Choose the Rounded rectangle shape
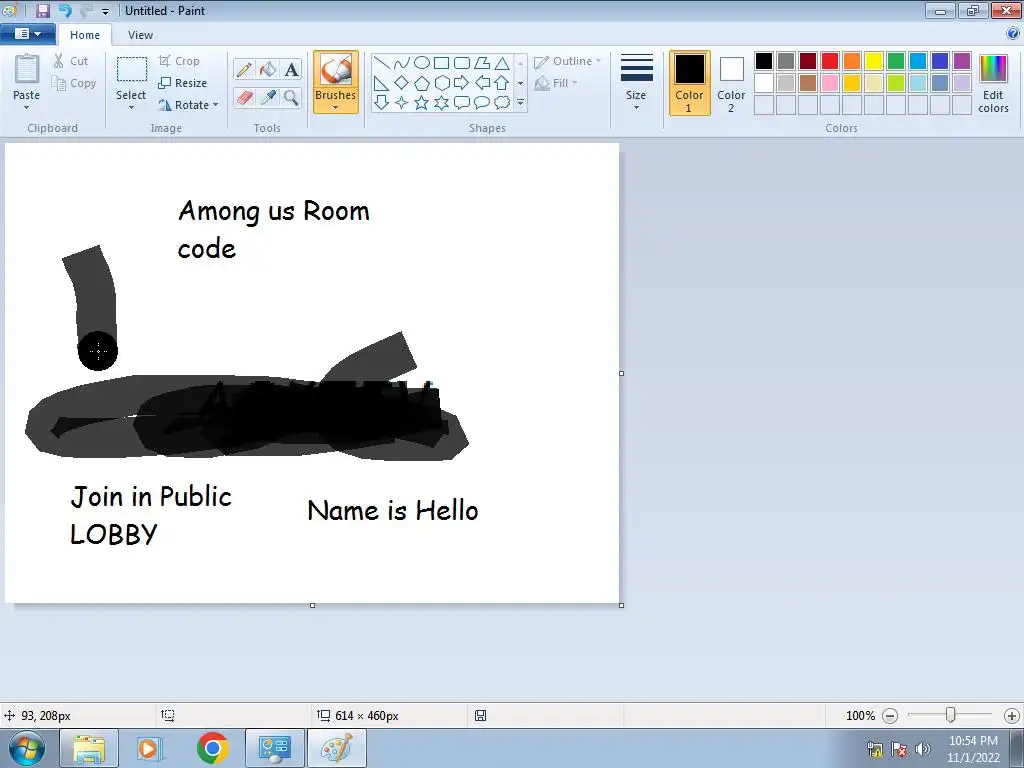1024x768 pixels. [462, 63]
